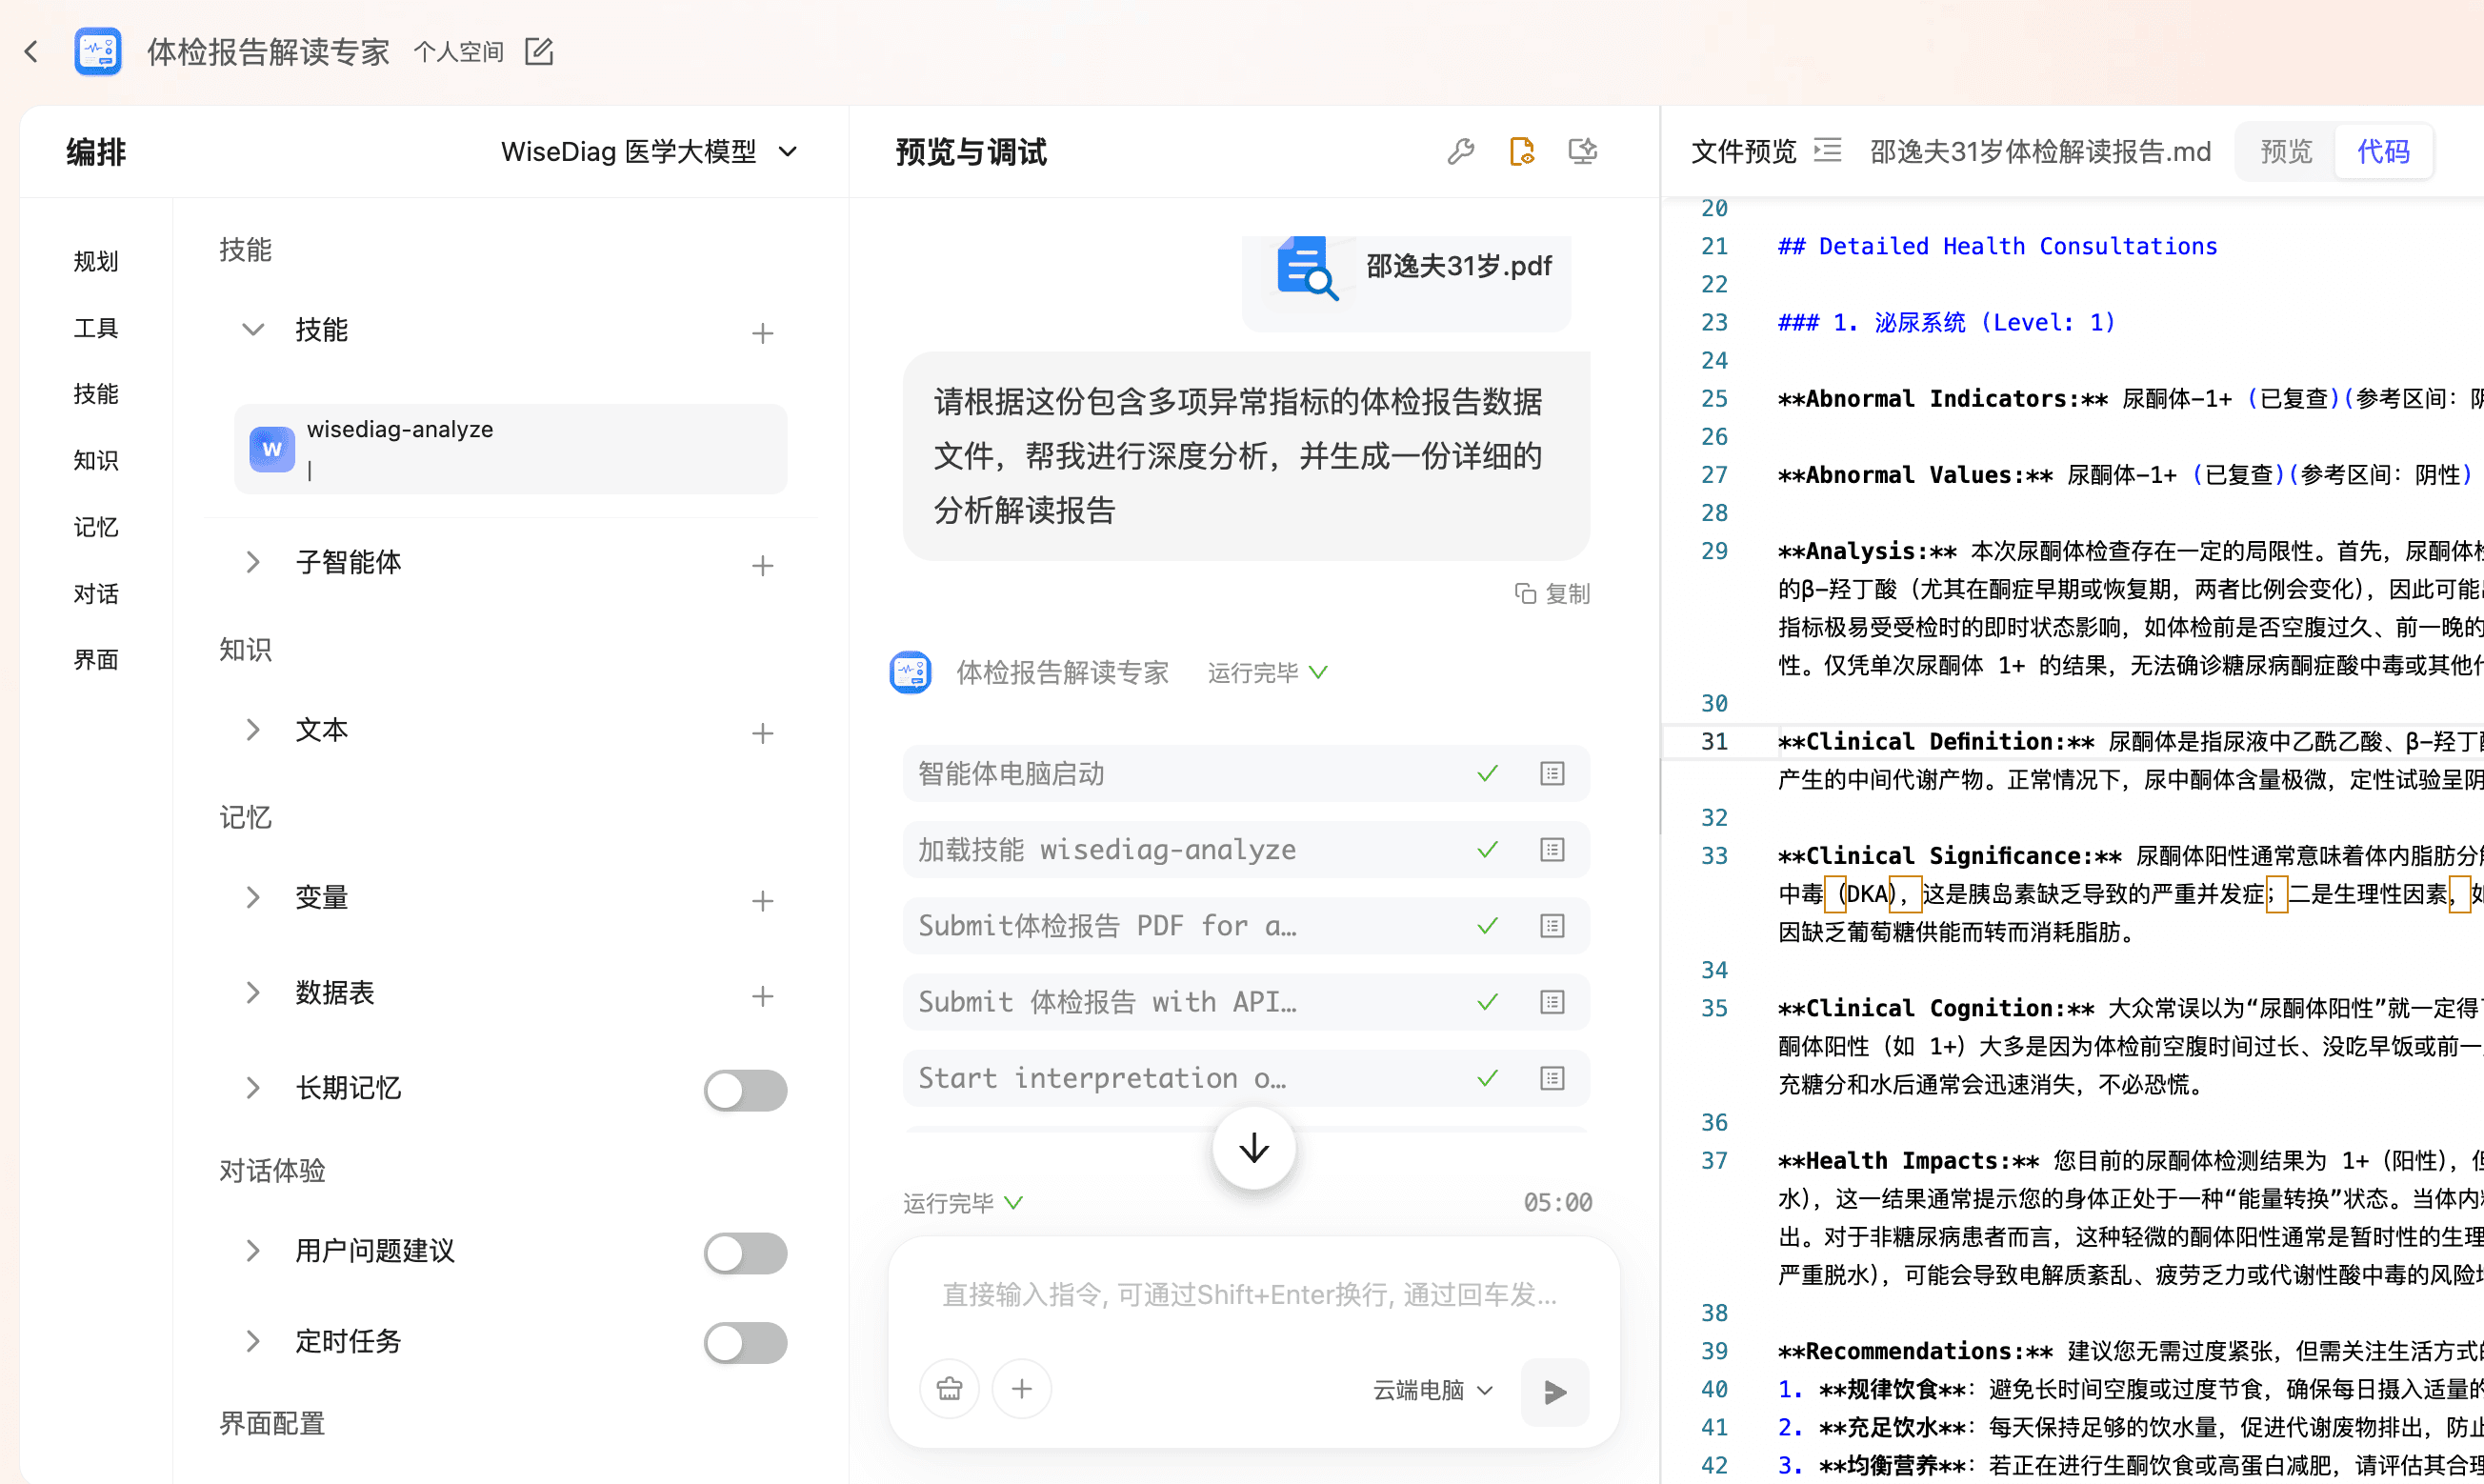Image resolution: width=2484 pixels, height=1484 pixels.
Task: Expand 运行完毕 status above input box
Action: [963, 1203]
